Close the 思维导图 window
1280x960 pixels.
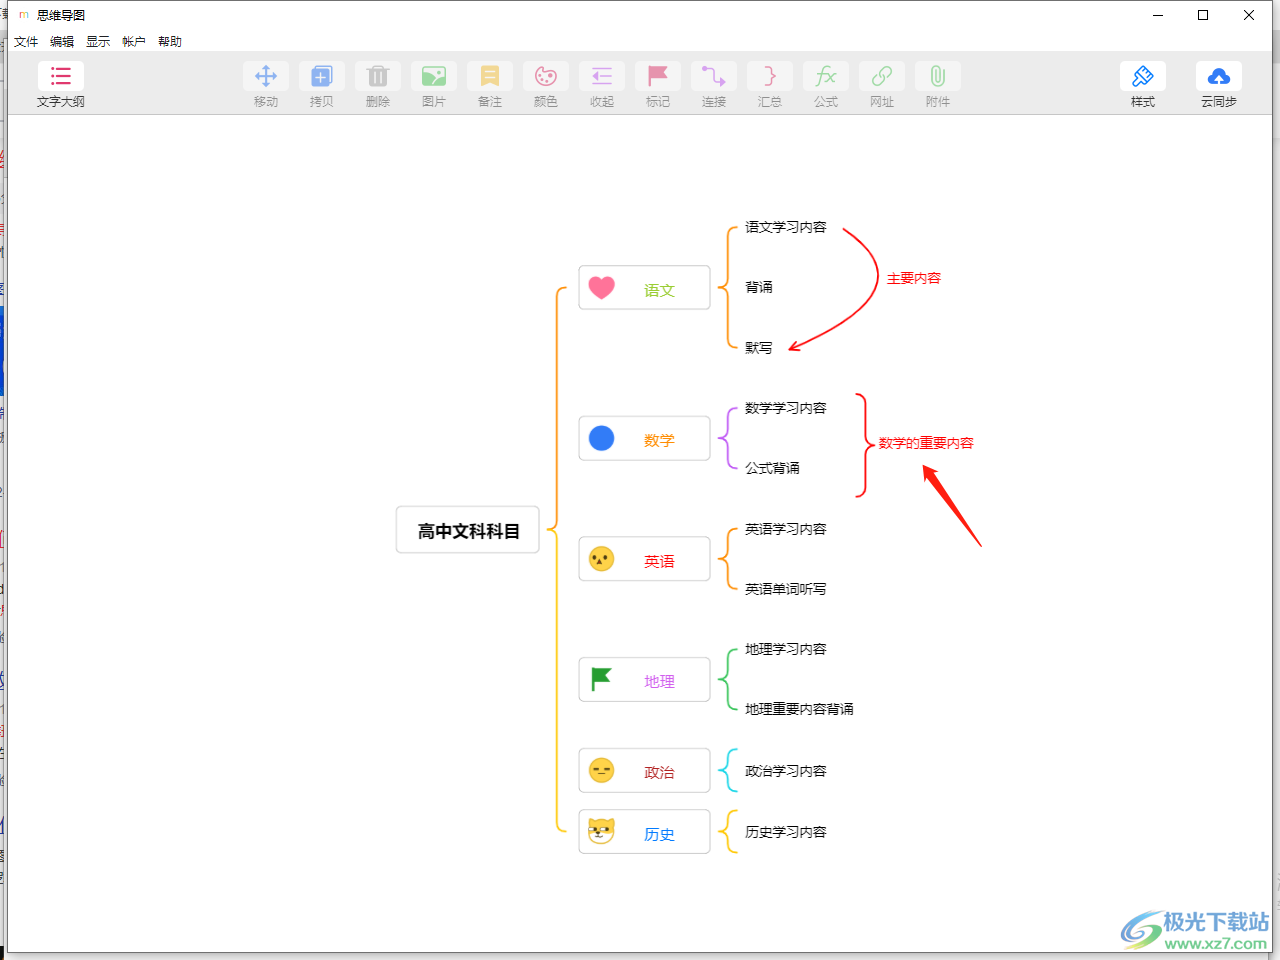tap(1249, 15)
